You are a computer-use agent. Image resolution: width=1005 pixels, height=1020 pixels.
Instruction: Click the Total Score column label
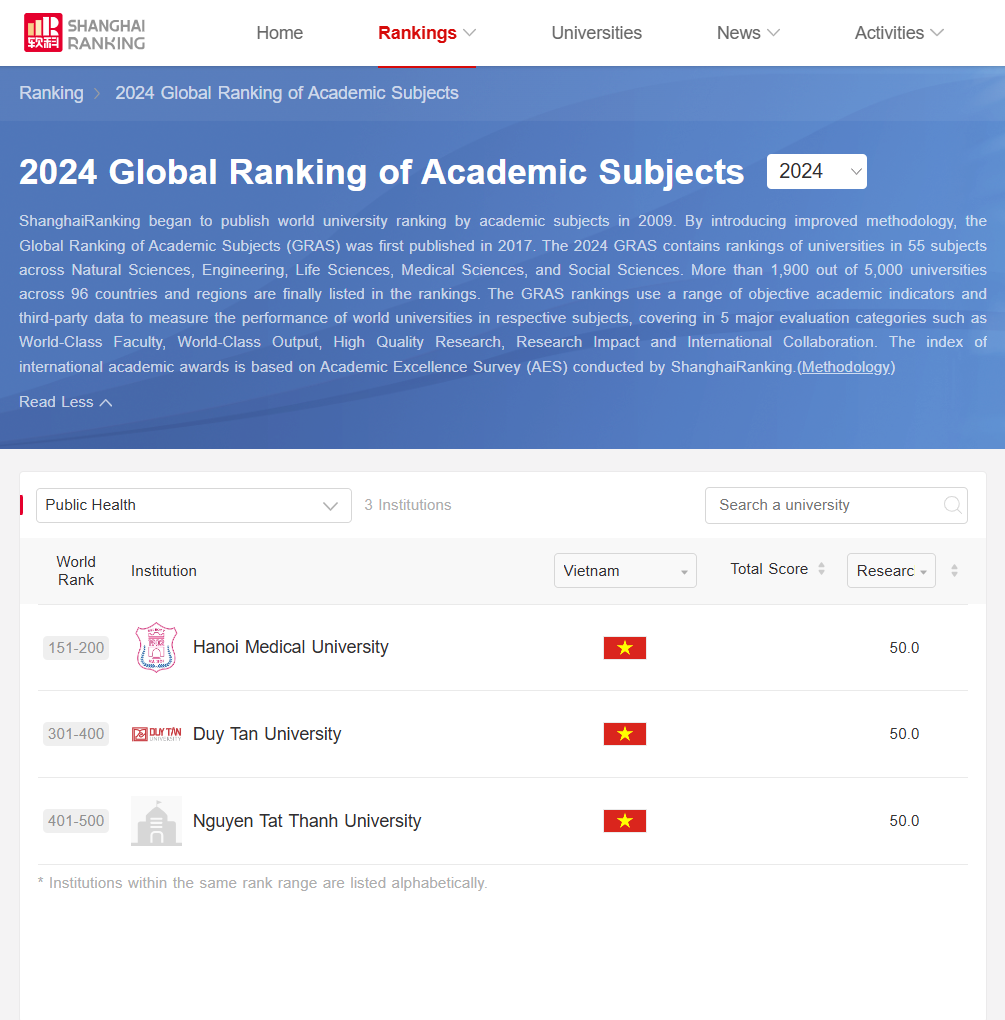point(769,569)
